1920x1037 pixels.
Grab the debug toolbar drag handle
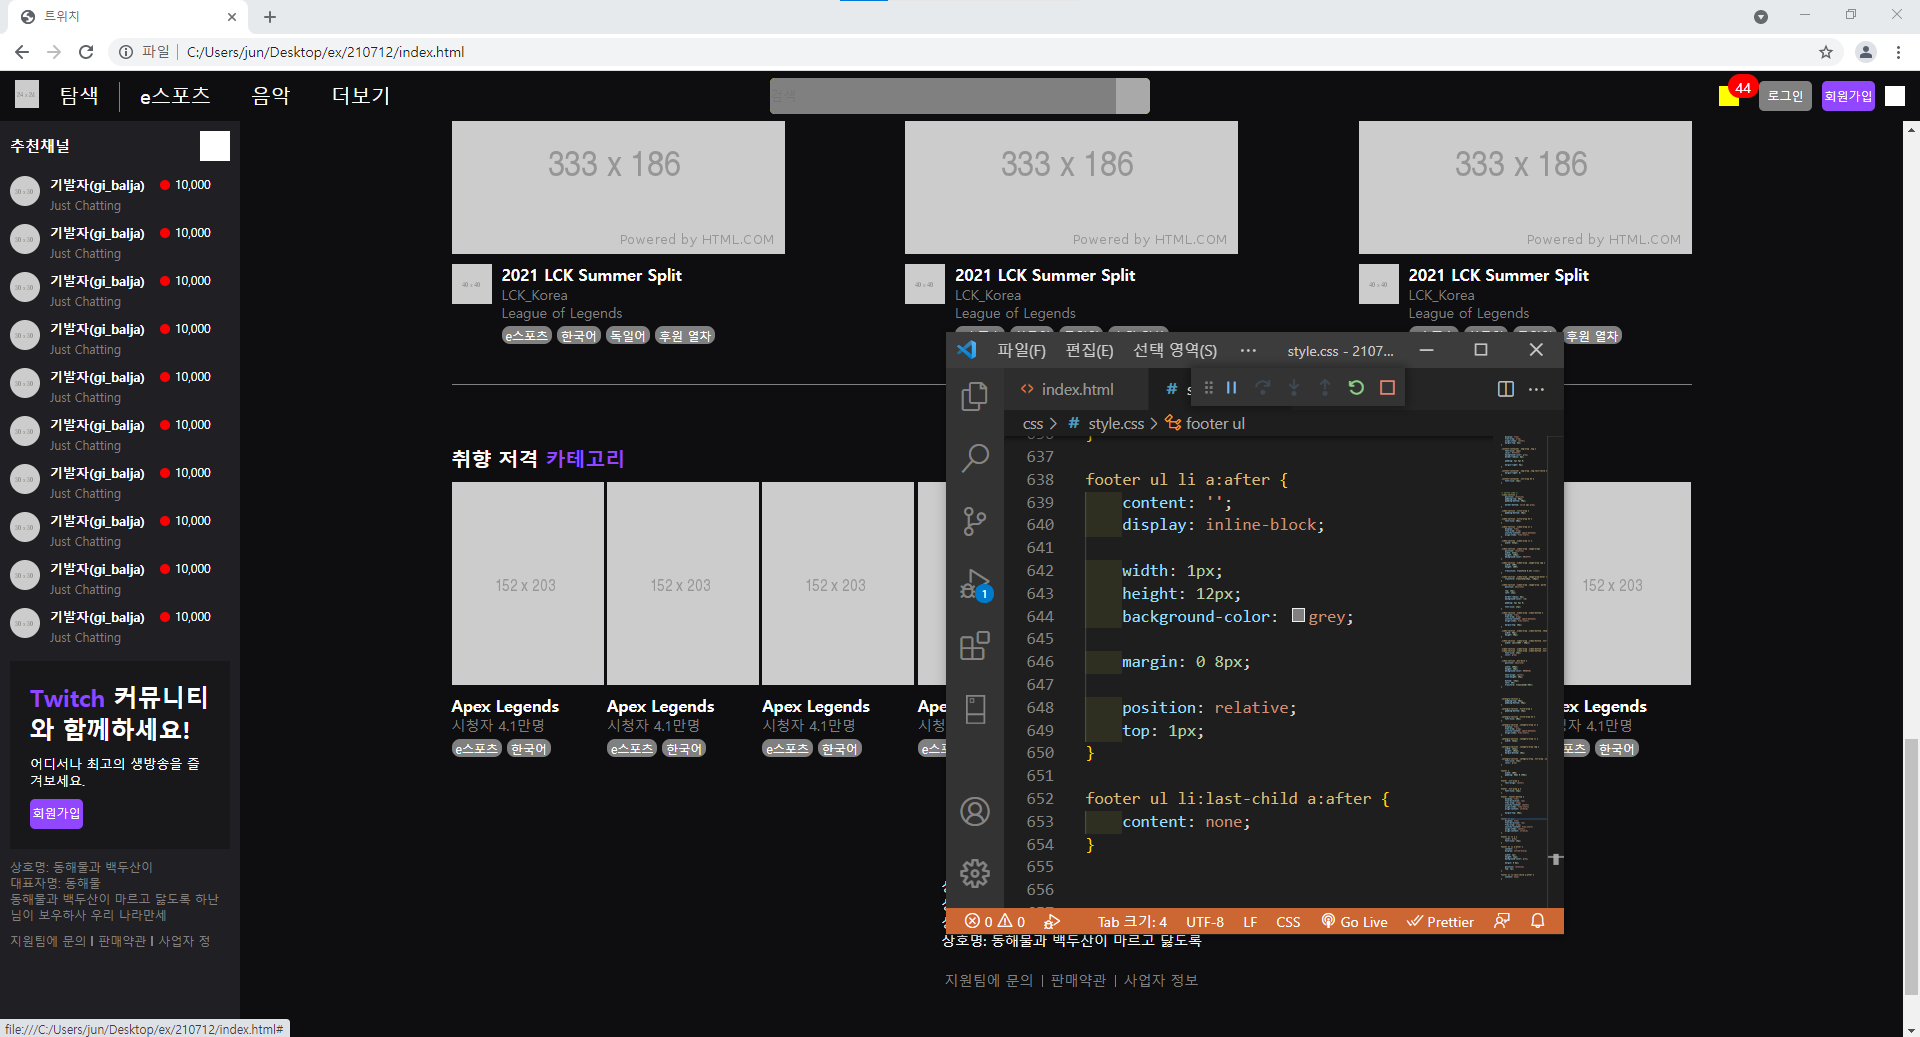pos(1208,388)
